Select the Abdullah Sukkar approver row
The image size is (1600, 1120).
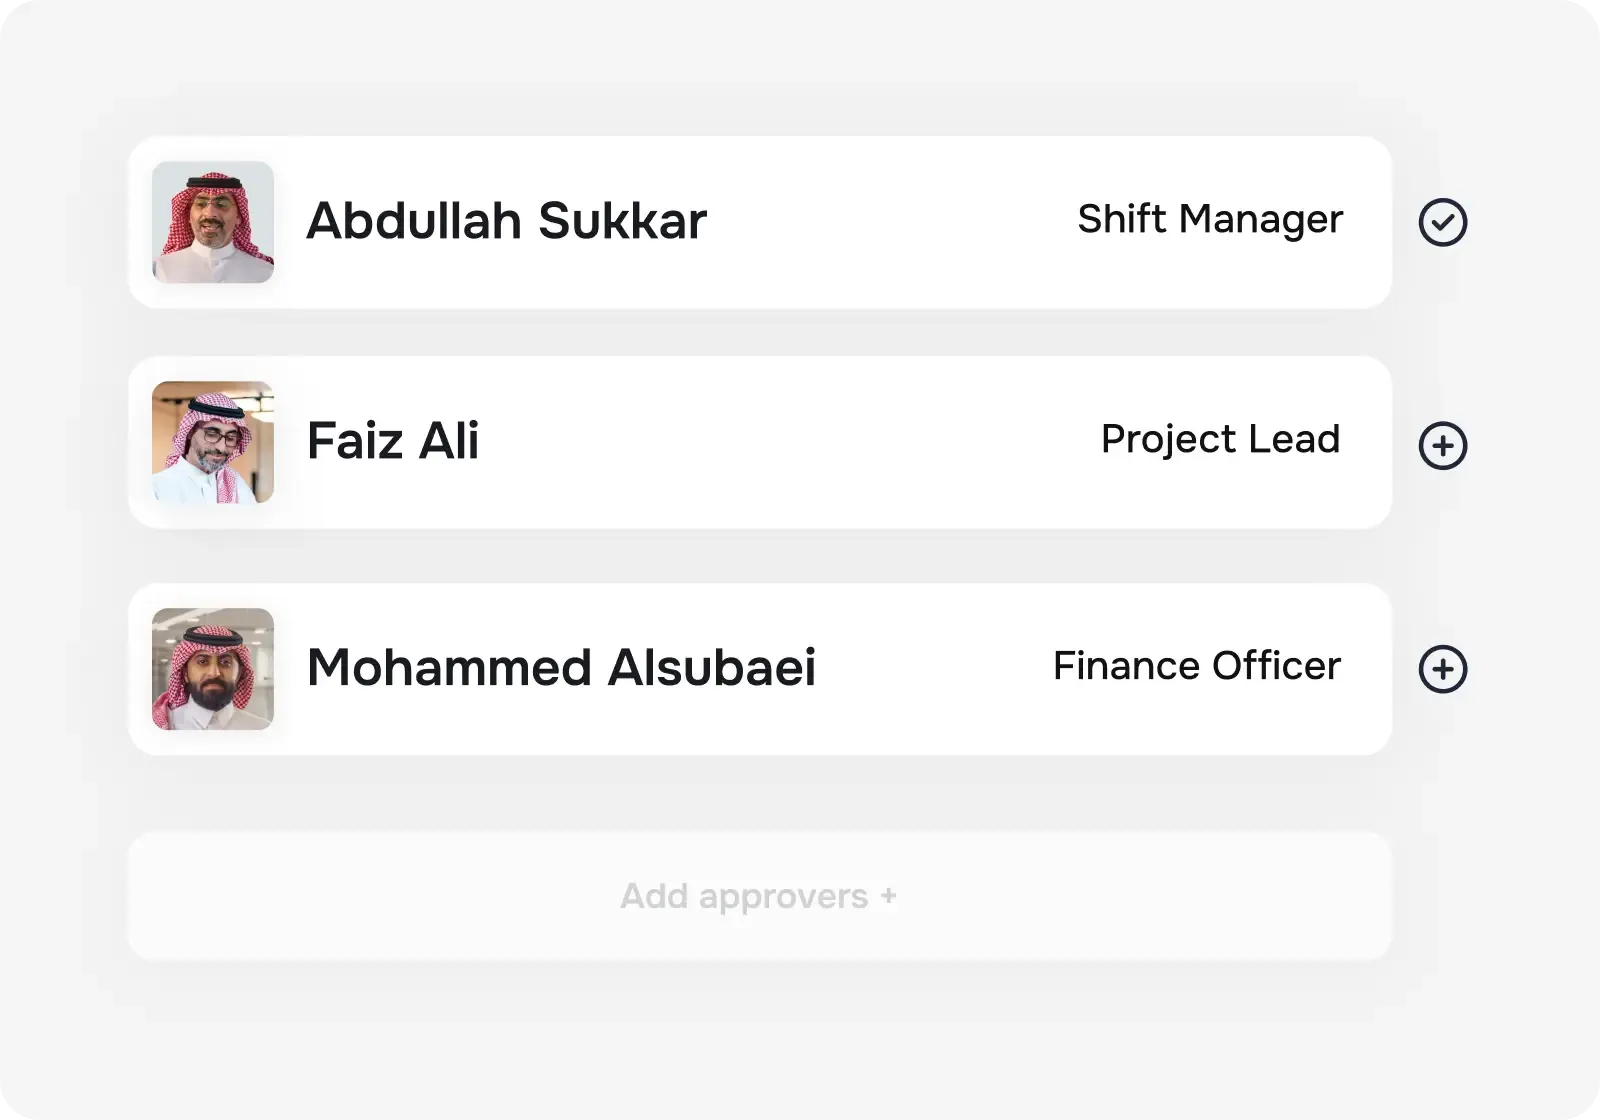coord(760,222)
